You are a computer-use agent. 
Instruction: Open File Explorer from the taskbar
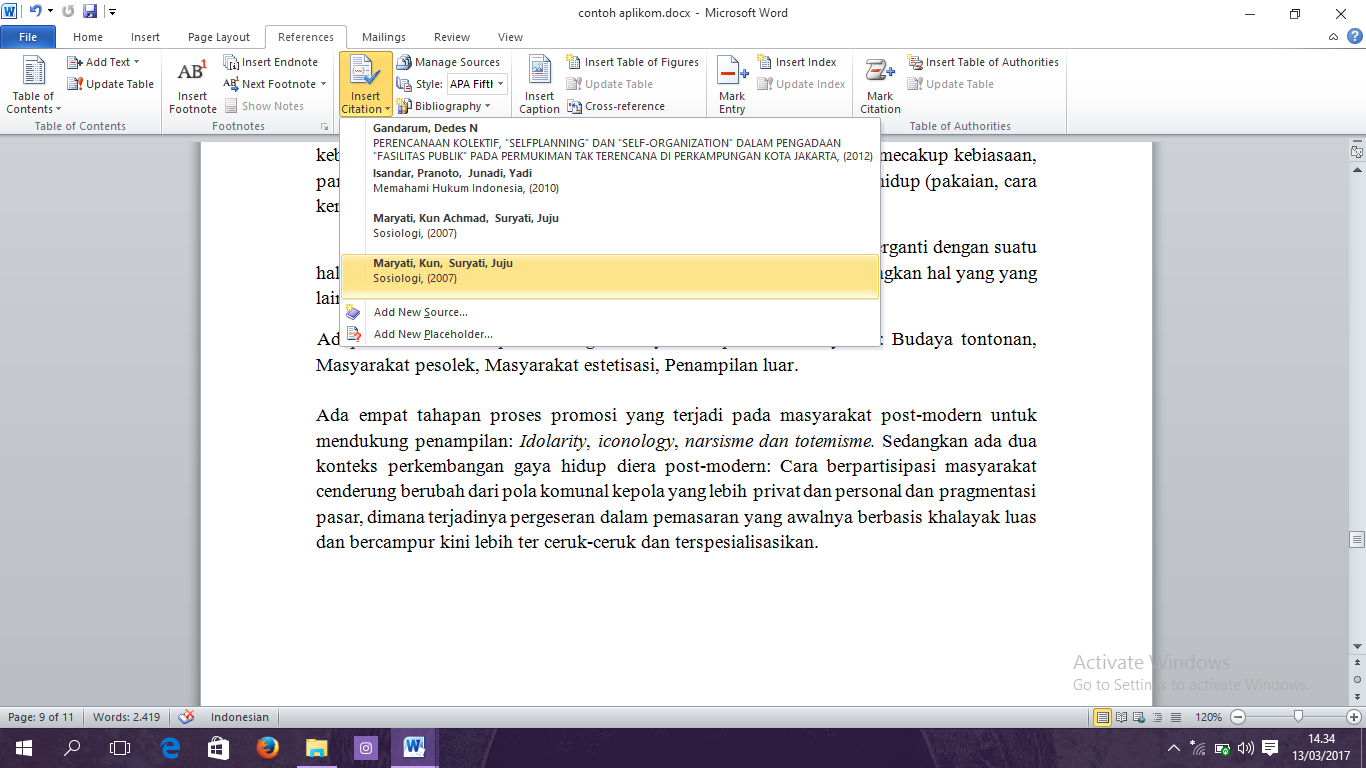click(316, 747)
